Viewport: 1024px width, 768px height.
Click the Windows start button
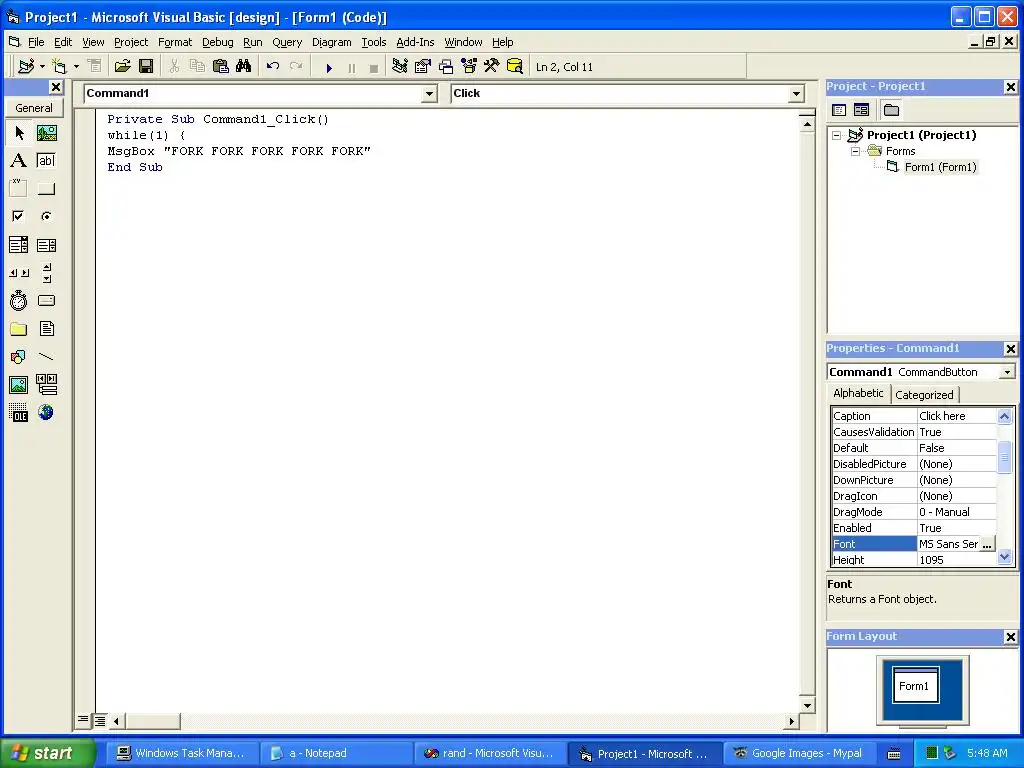pyautogui.click(x=48, y=753)
